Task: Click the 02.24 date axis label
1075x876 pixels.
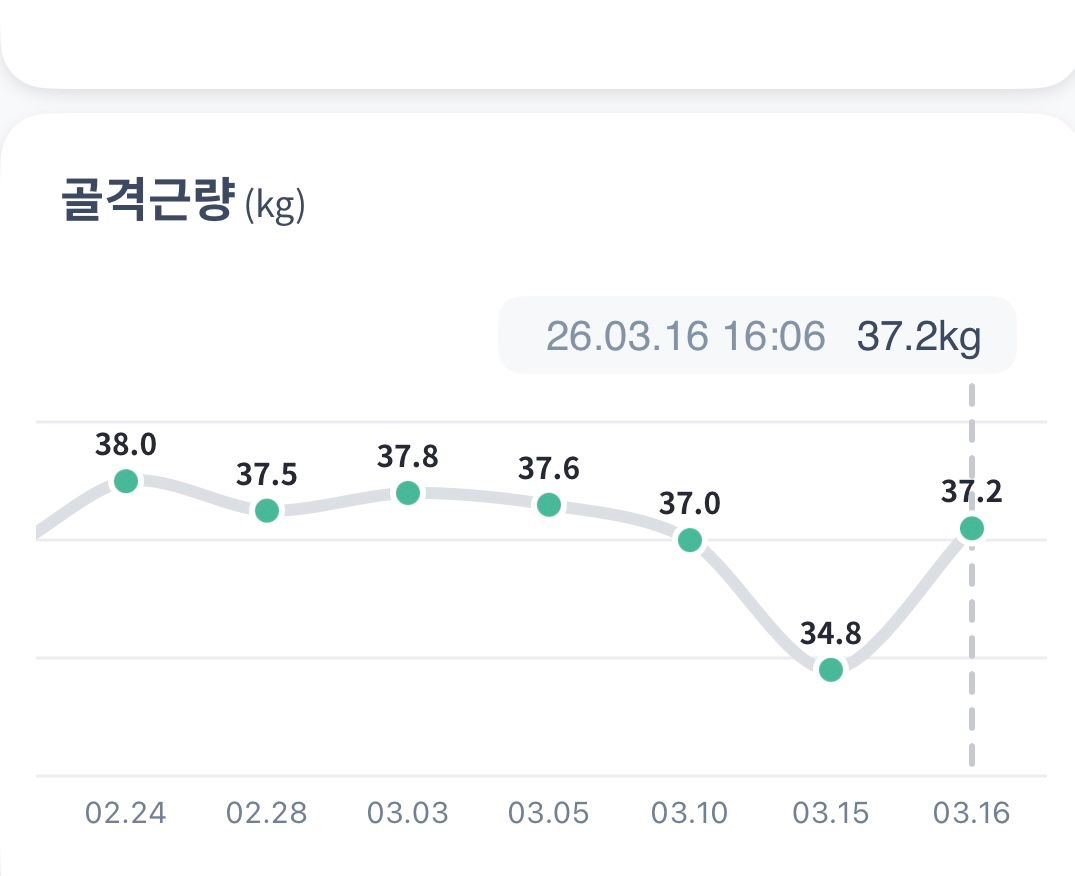Action: (x=126, y=812)
